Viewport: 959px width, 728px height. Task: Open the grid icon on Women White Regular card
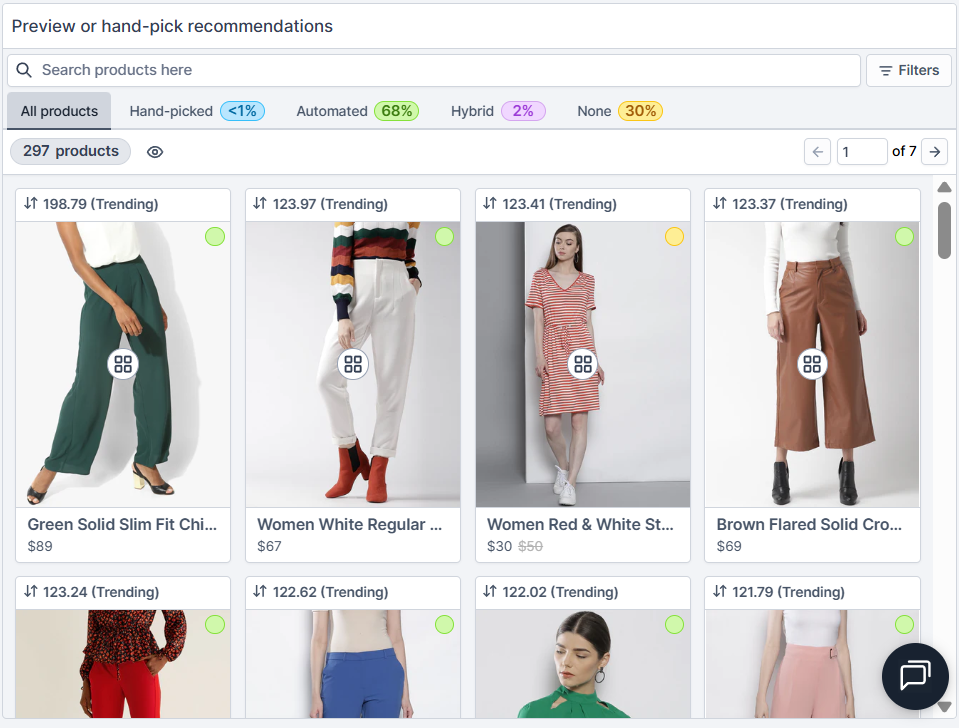[x=353, y=365]
